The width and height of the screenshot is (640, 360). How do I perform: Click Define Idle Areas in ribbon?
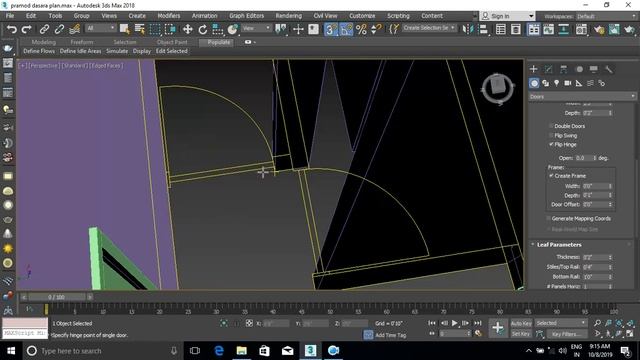80,51
